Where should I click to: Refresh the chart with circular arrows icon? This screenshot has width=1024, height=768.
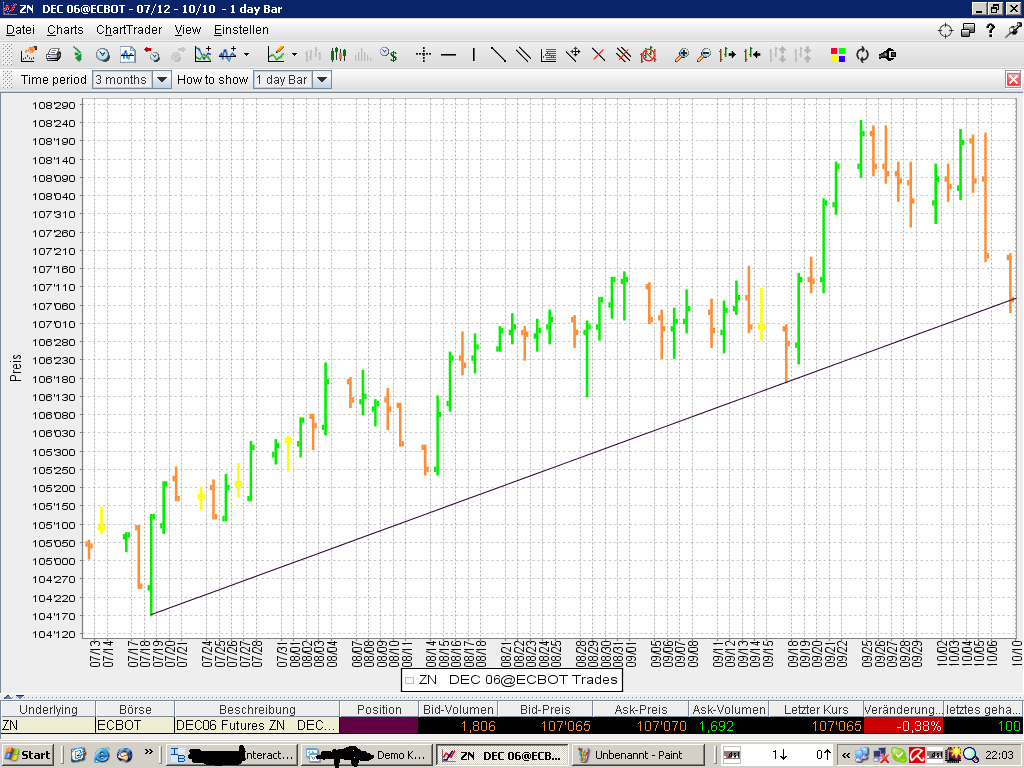point(862,55)
